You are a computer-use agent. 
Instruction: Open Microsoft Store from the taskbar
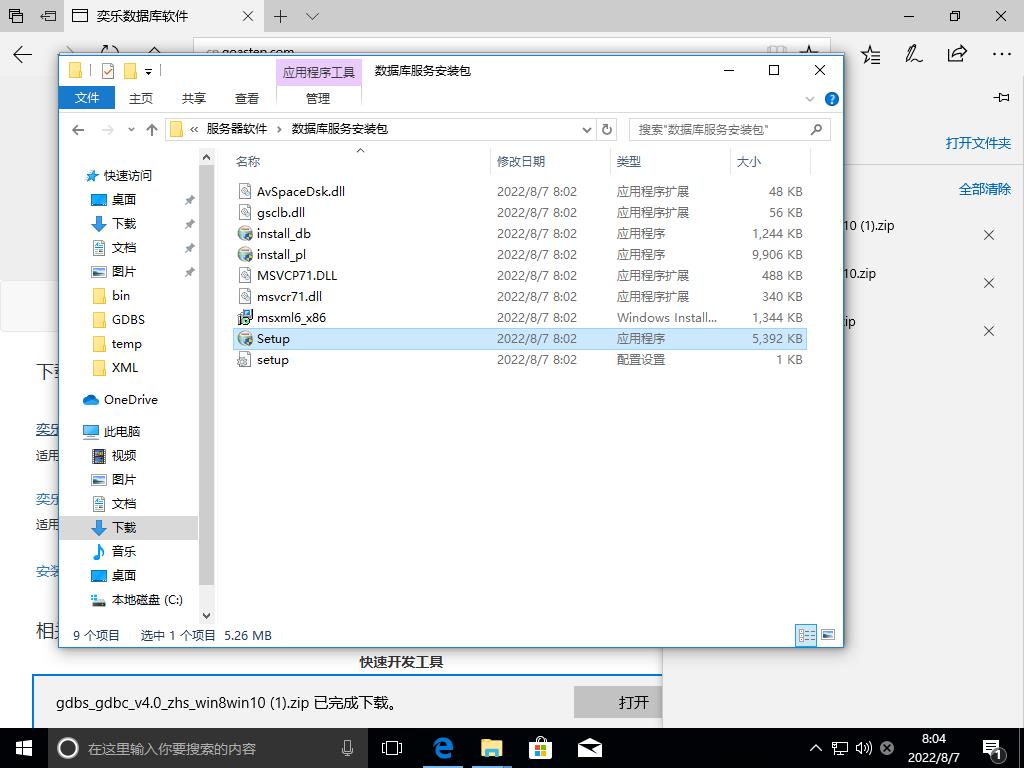coord(540,747)
